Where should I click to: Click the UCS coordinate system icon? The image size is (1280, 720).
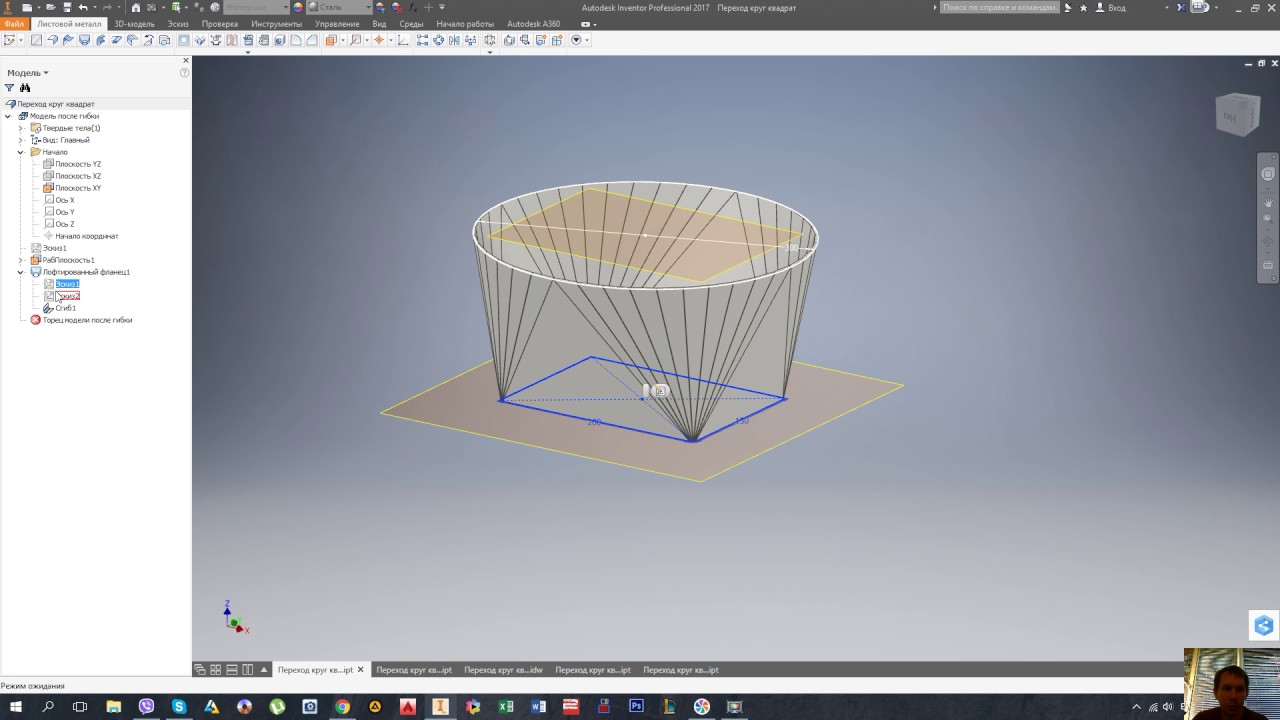click(x=402, y=40)
